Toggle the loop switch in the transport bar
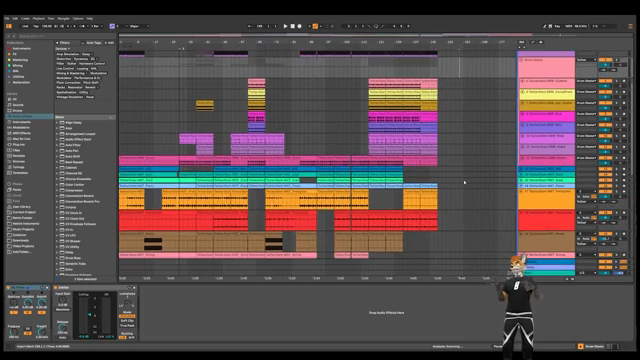640x360 pixels. pyautogui.click(x=376, y=26)
